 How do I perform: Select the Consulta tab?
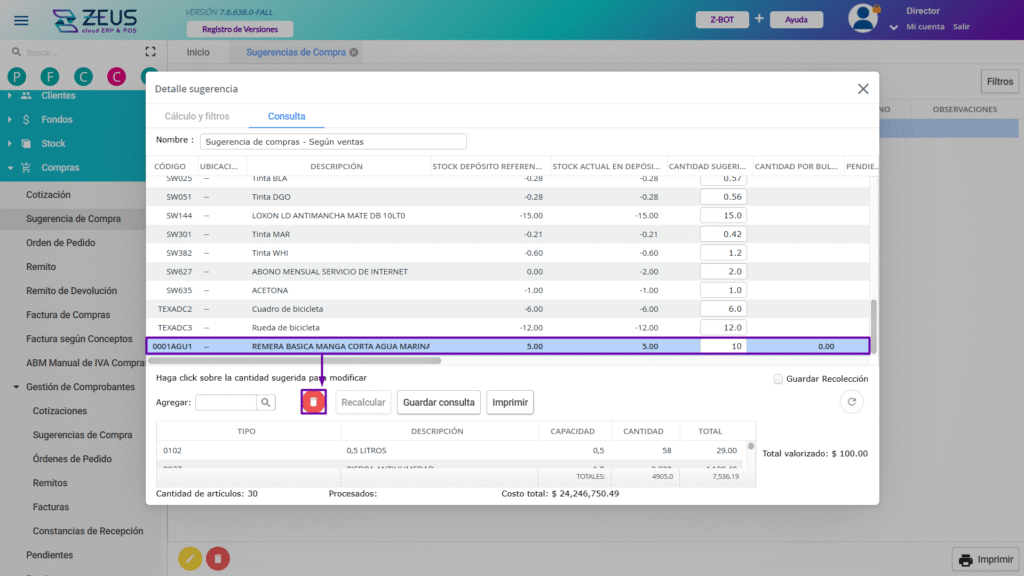[286, 116]
